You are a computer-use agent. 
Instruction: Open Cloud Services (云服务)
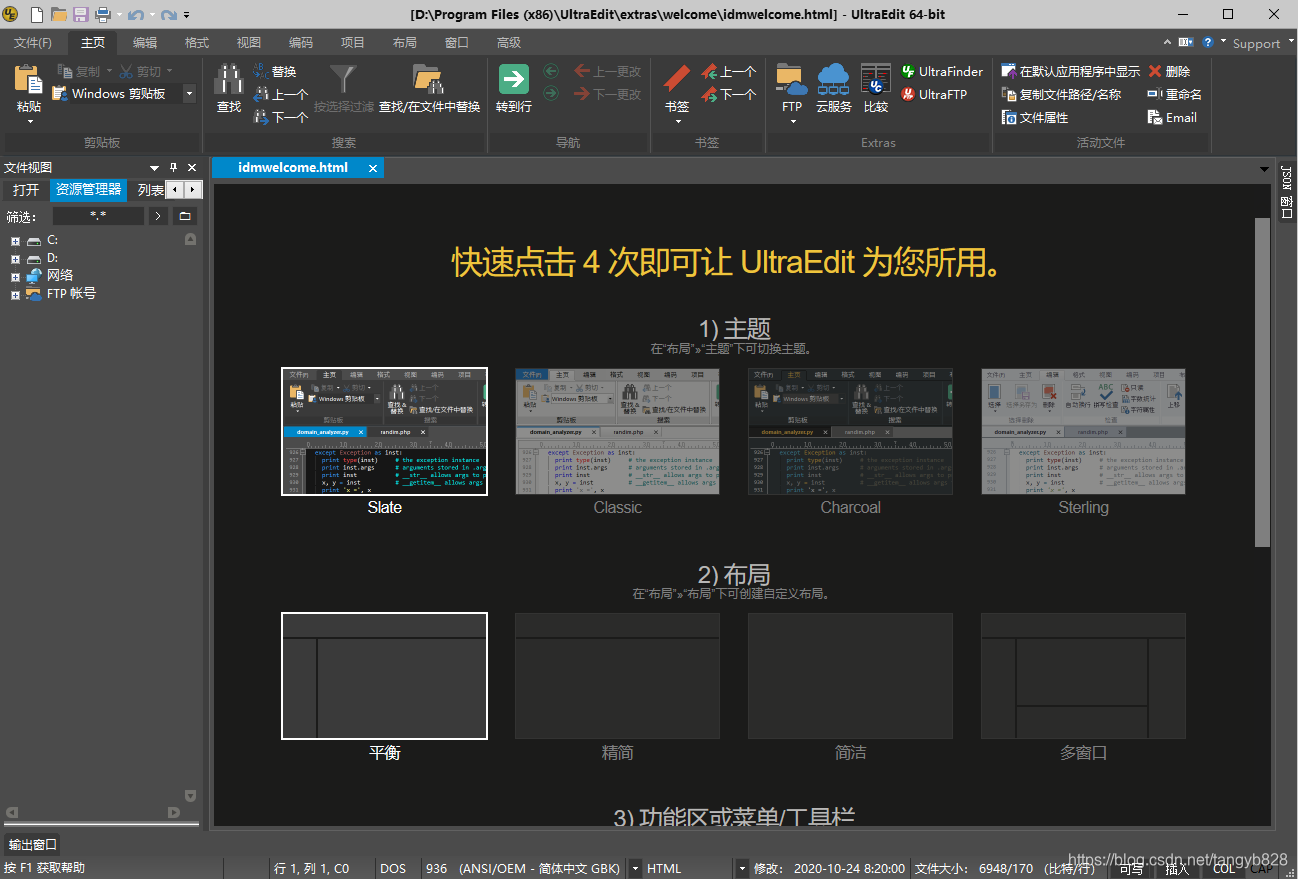tap(833, 89)
